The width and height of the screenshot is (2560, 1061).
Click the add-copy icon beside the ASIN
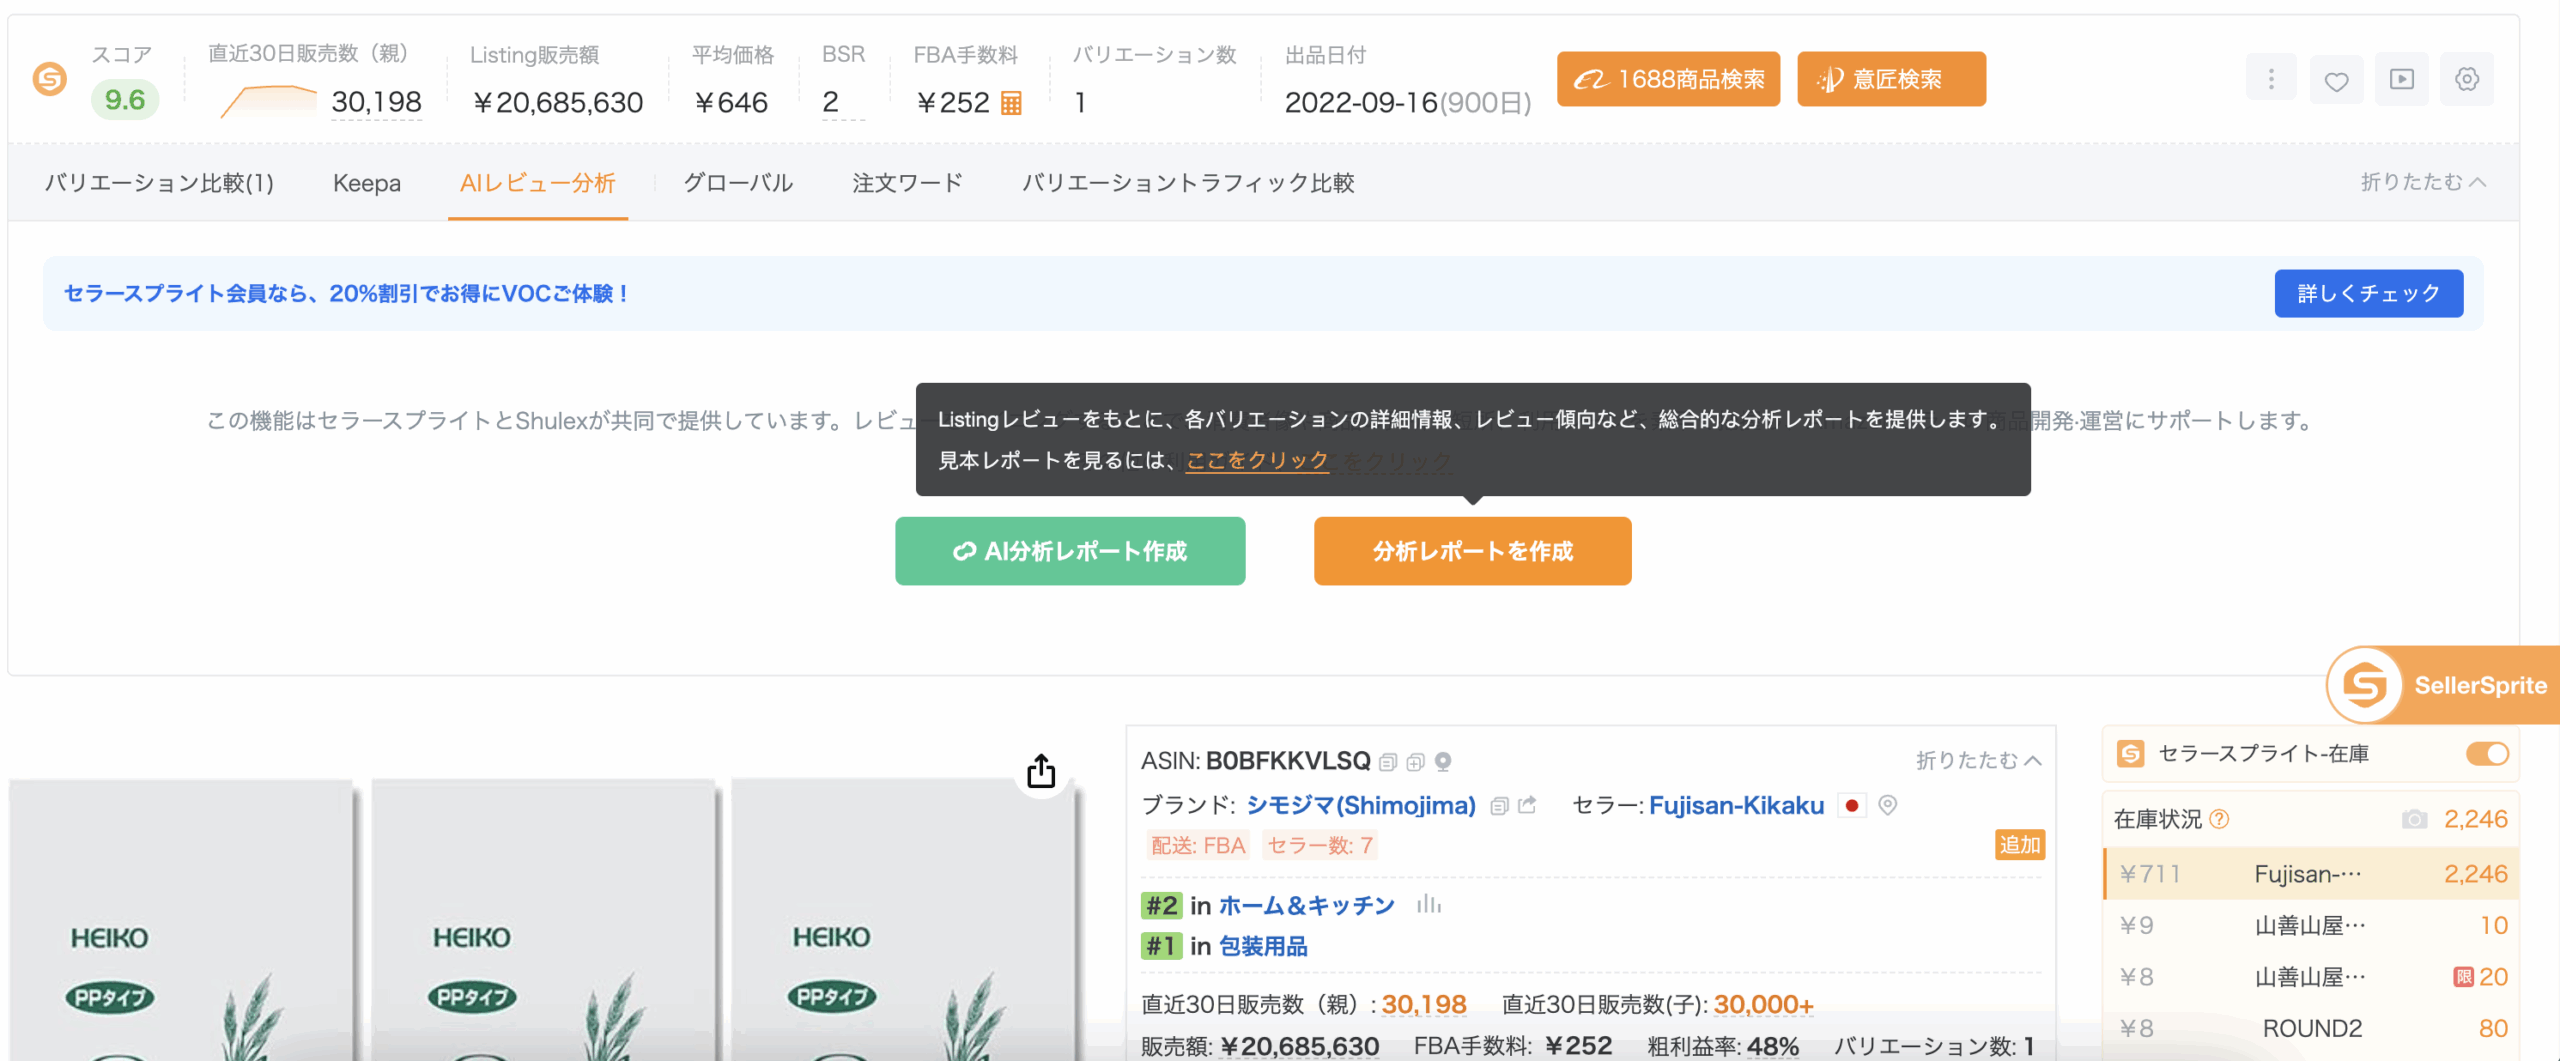1415,762
